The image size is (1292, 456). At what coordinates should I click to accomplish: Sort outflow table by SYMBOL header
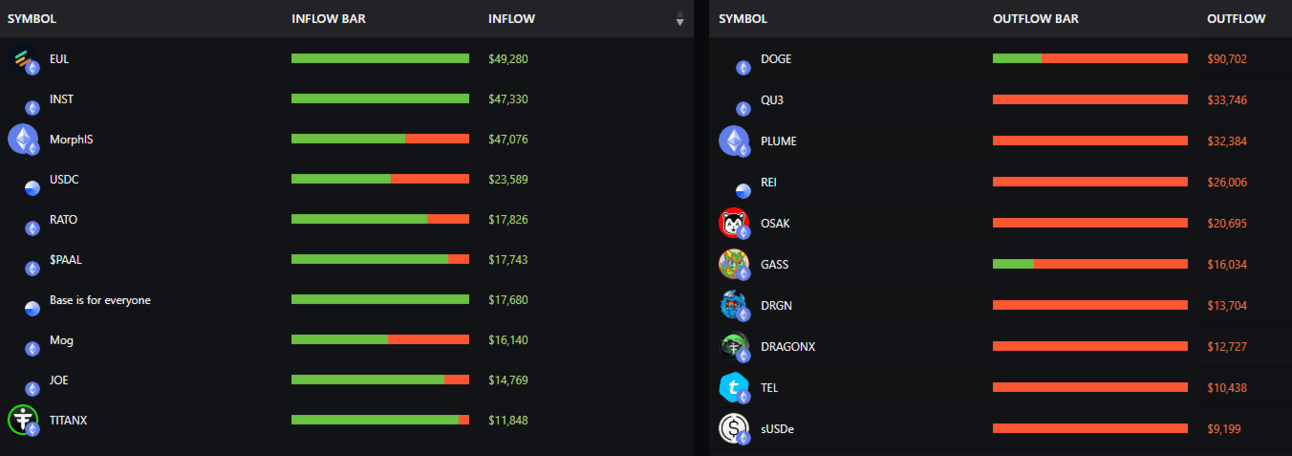tap(743, 19)
